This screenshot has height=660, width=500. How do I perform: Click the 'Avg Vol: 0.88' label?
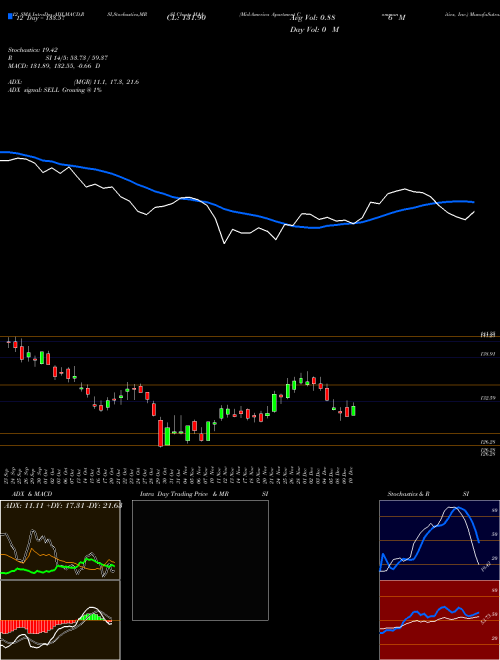point(312,18)
